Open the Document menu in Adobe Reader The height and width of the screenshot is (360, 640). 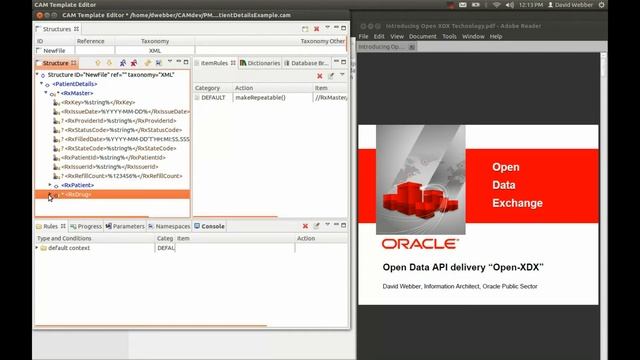422,36
